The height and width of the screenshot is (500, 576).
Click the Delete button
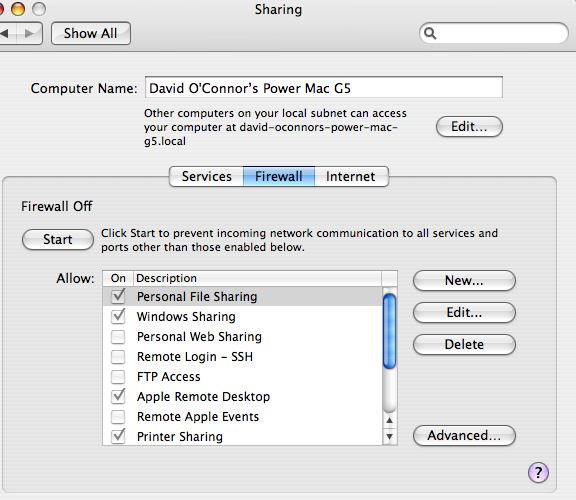click(464, 345)
